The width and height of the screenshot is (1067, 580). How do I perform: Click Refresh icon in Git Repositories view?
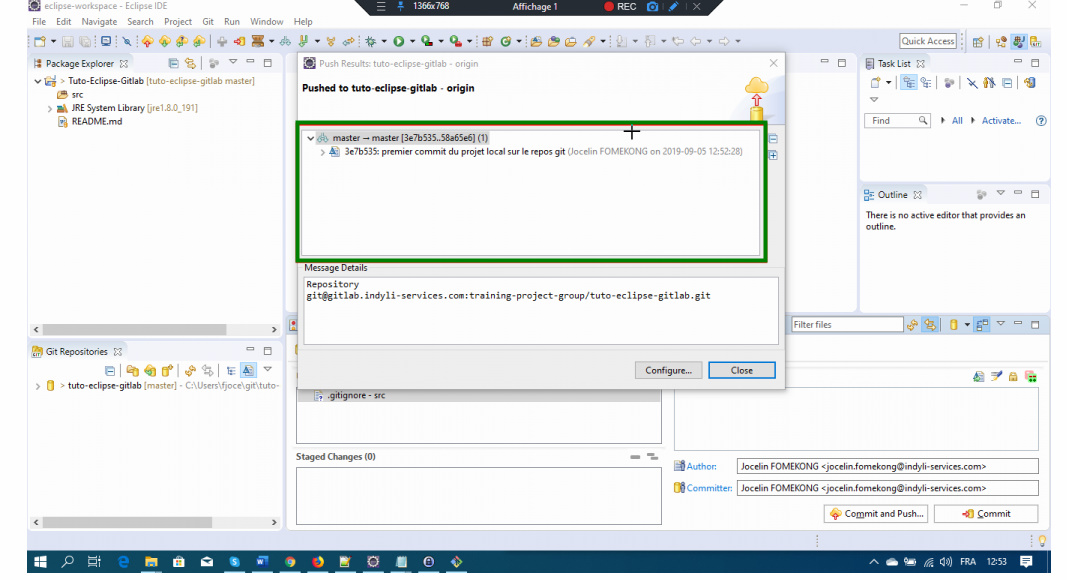coord(190,371)
